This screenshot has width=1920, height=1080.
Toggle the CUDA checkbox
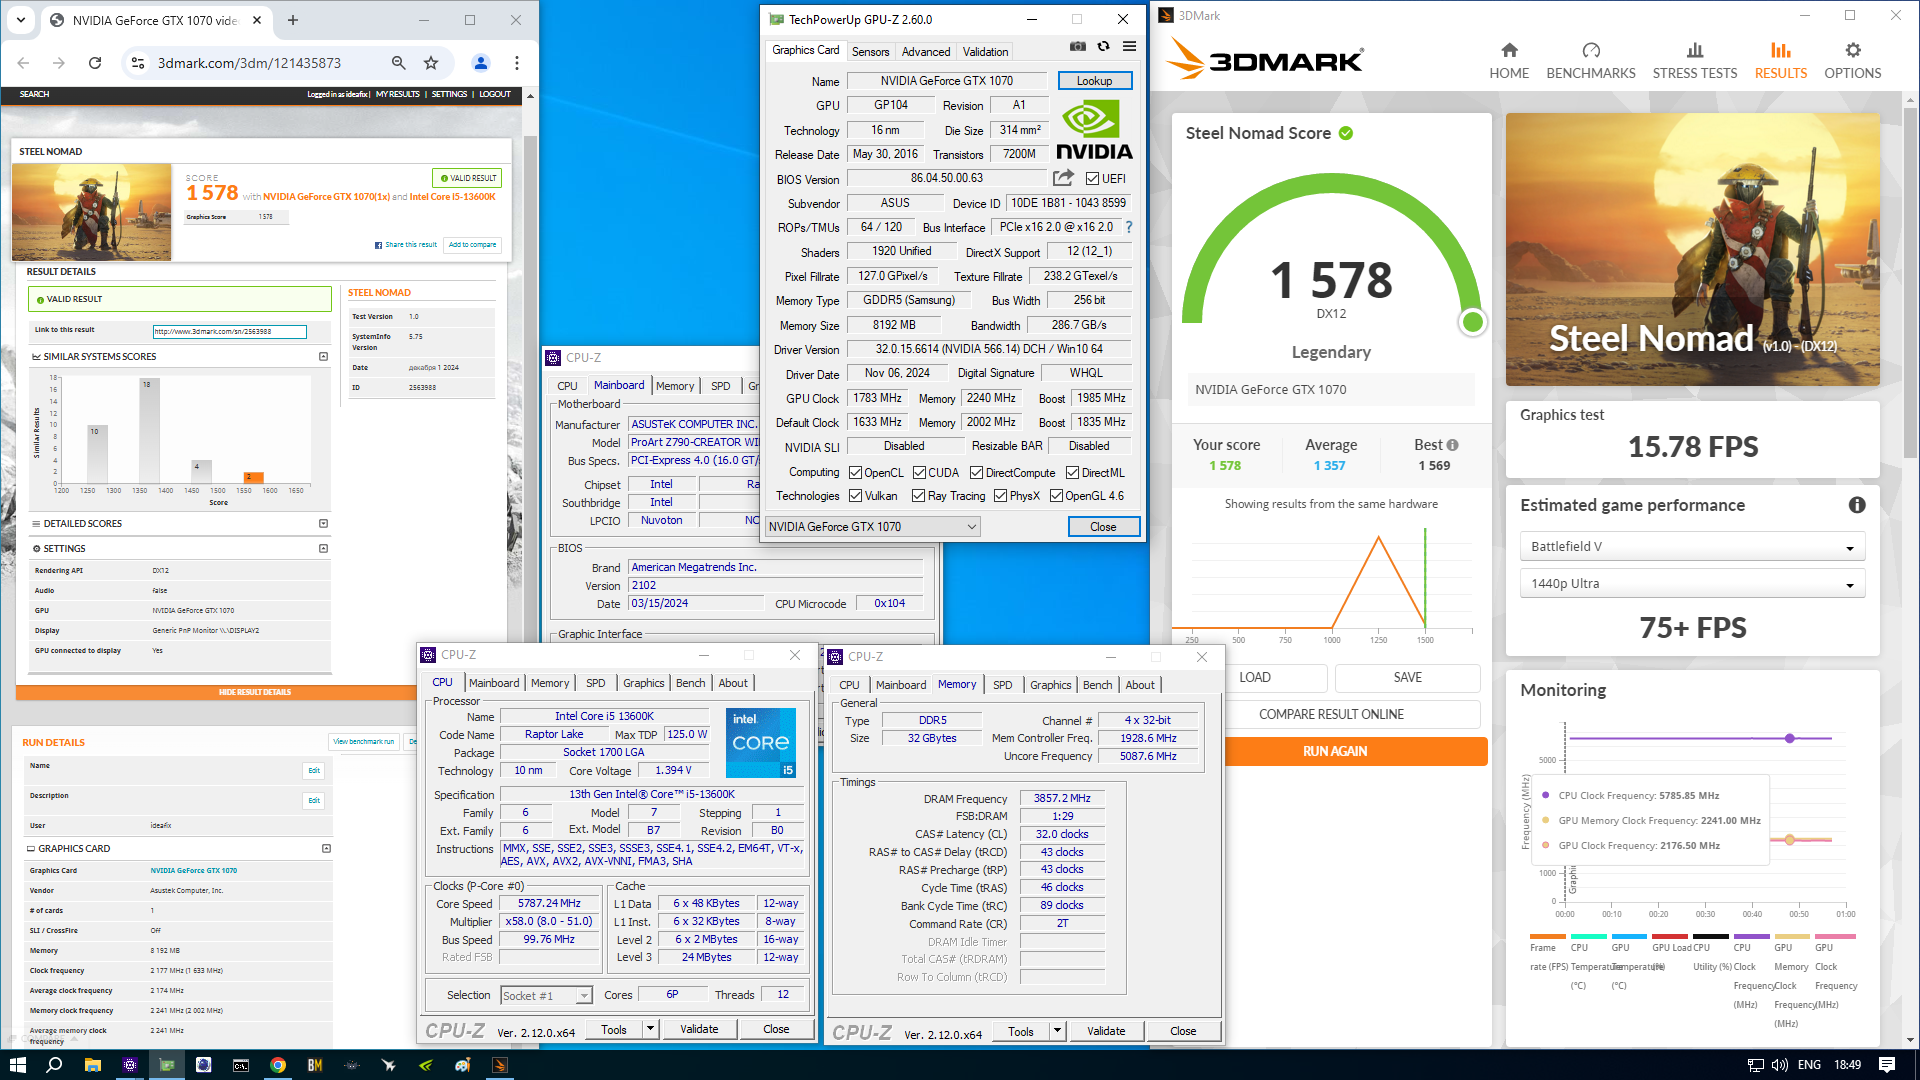click(x=919, y=473)
